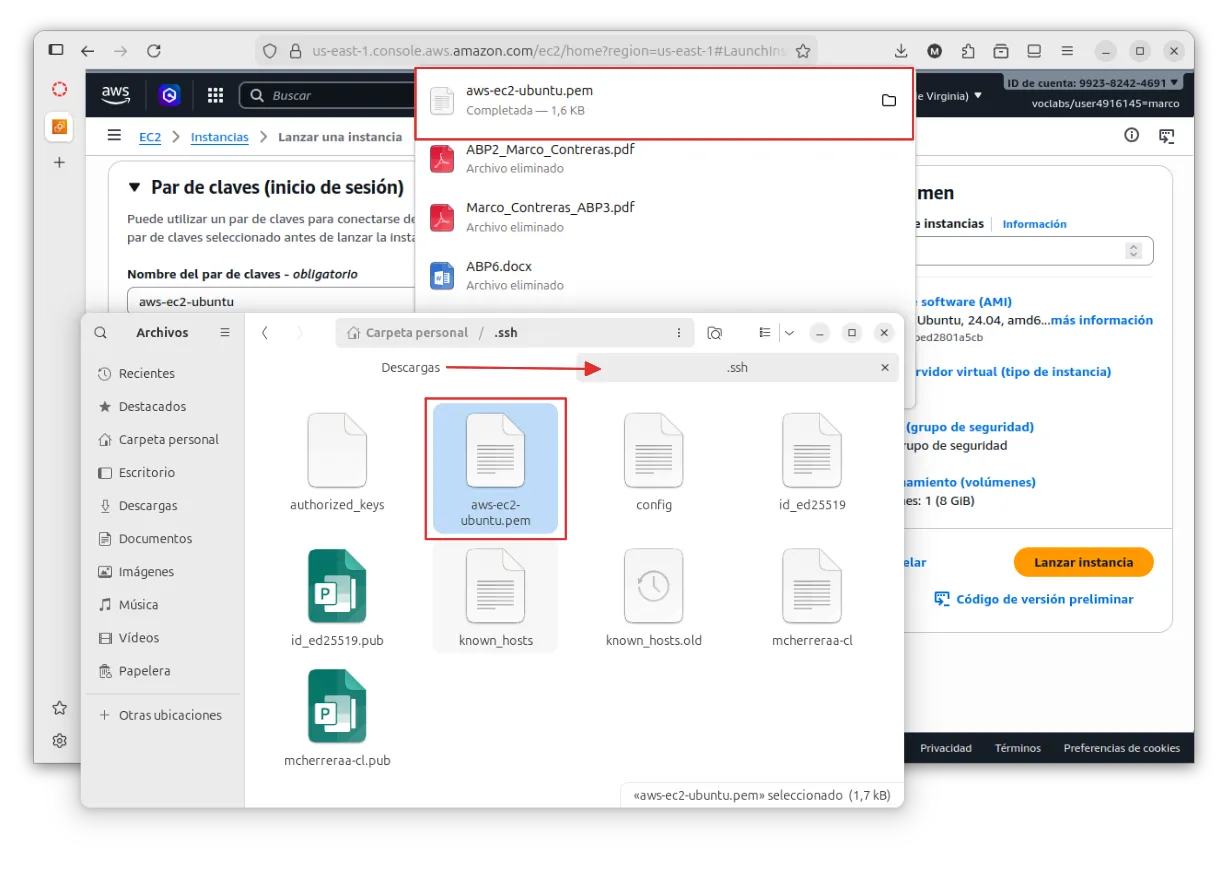Click the Lanzar instancia button
This screenshot has width=1227, height=875.
coord(1083,562)
